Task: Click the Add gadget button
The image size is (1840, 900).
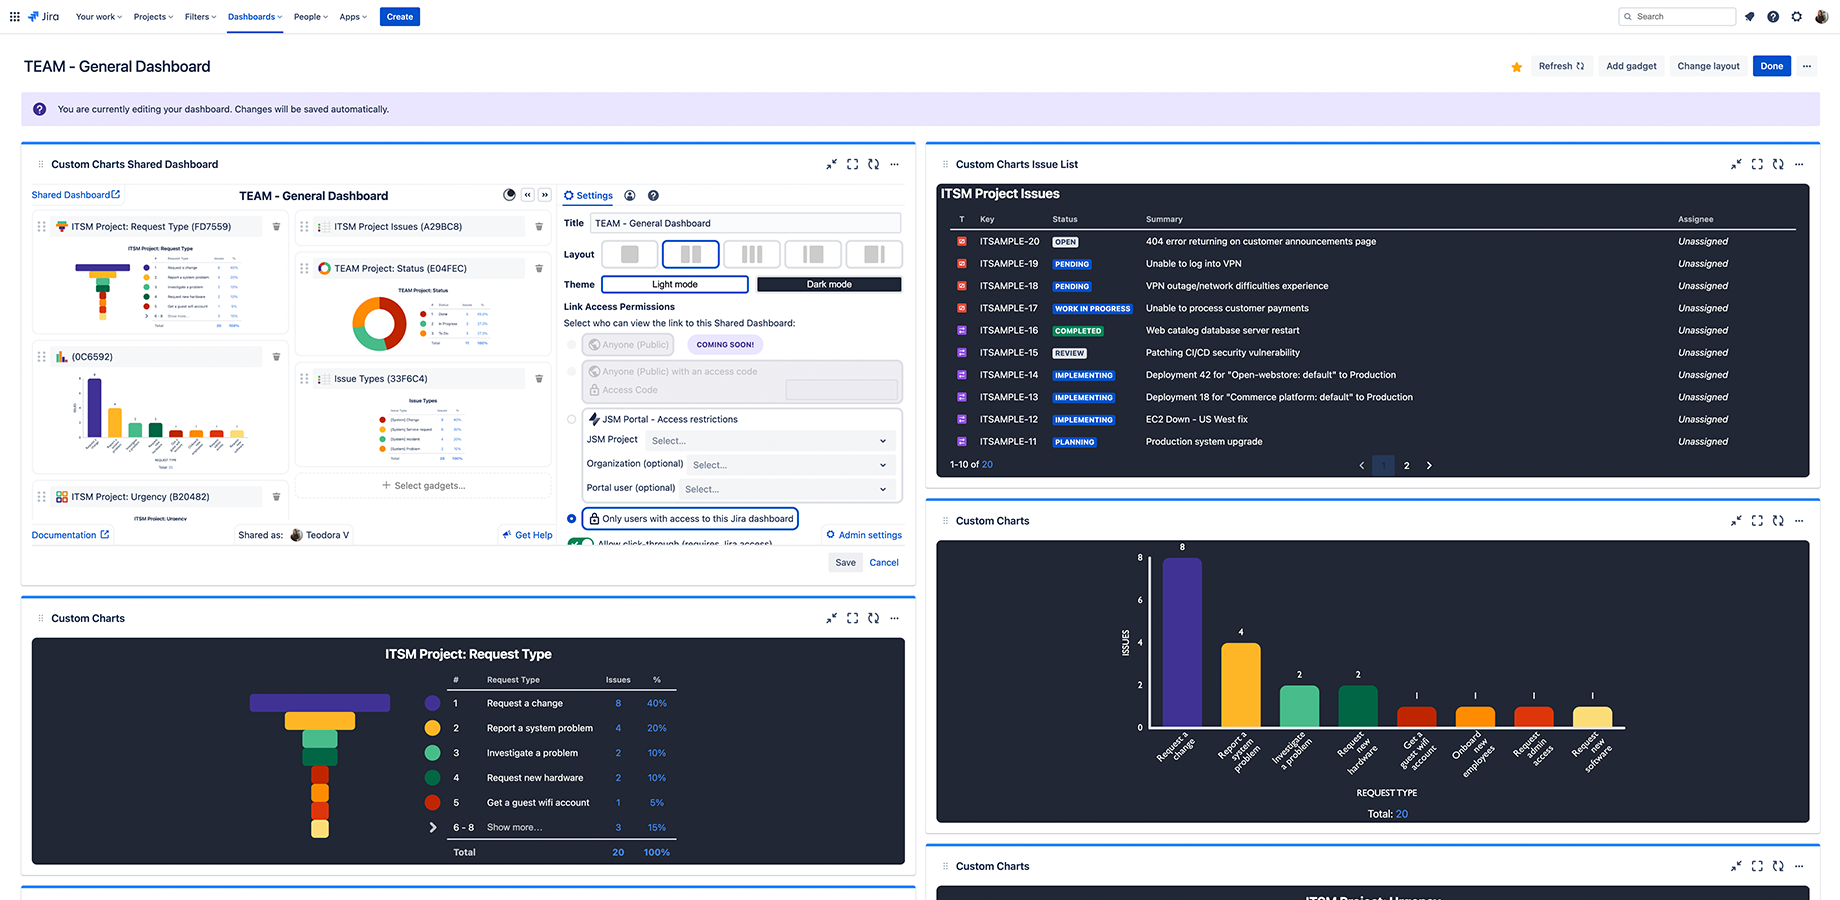Action: point(1631,67)
